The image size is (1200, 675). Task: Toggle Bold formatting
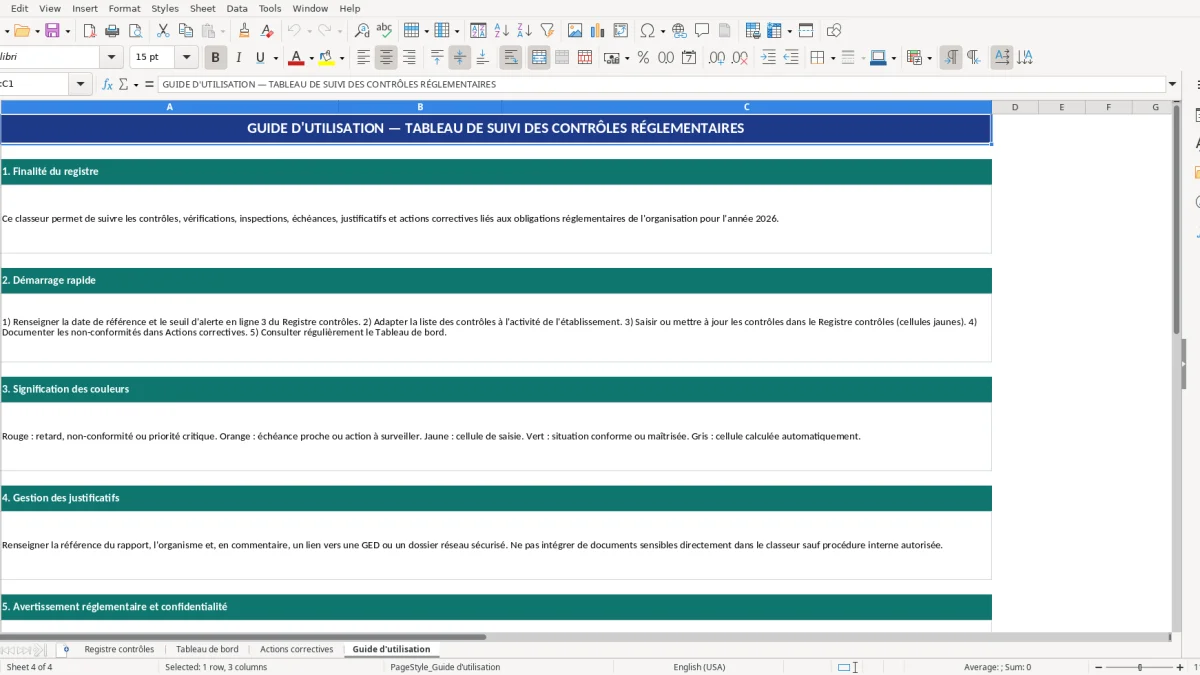[215, 58]
